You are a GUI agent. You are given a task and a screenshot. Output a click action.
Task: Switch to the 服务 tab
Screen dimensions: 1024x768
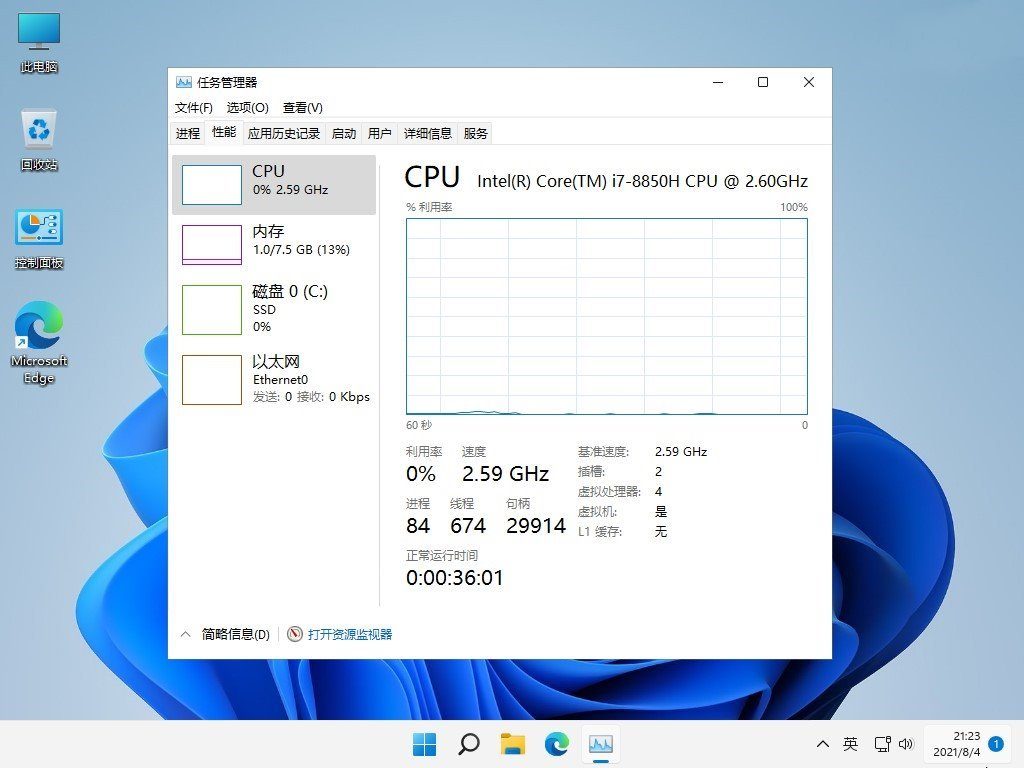[x=474, y=132]
